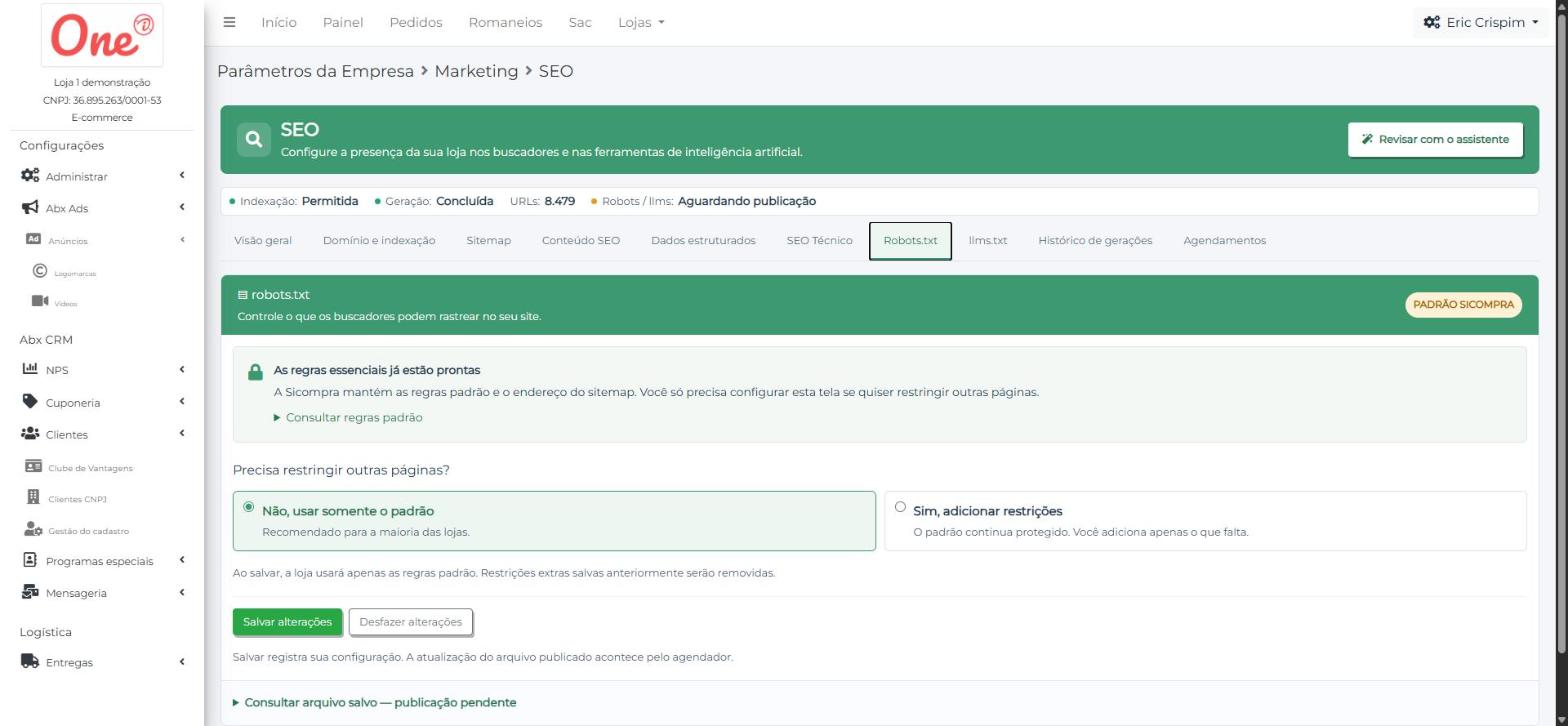Viewport: 1568px width, 726px height.
Task: Click the Abx Ads megaphone icon
Action: tap(30, 208)
